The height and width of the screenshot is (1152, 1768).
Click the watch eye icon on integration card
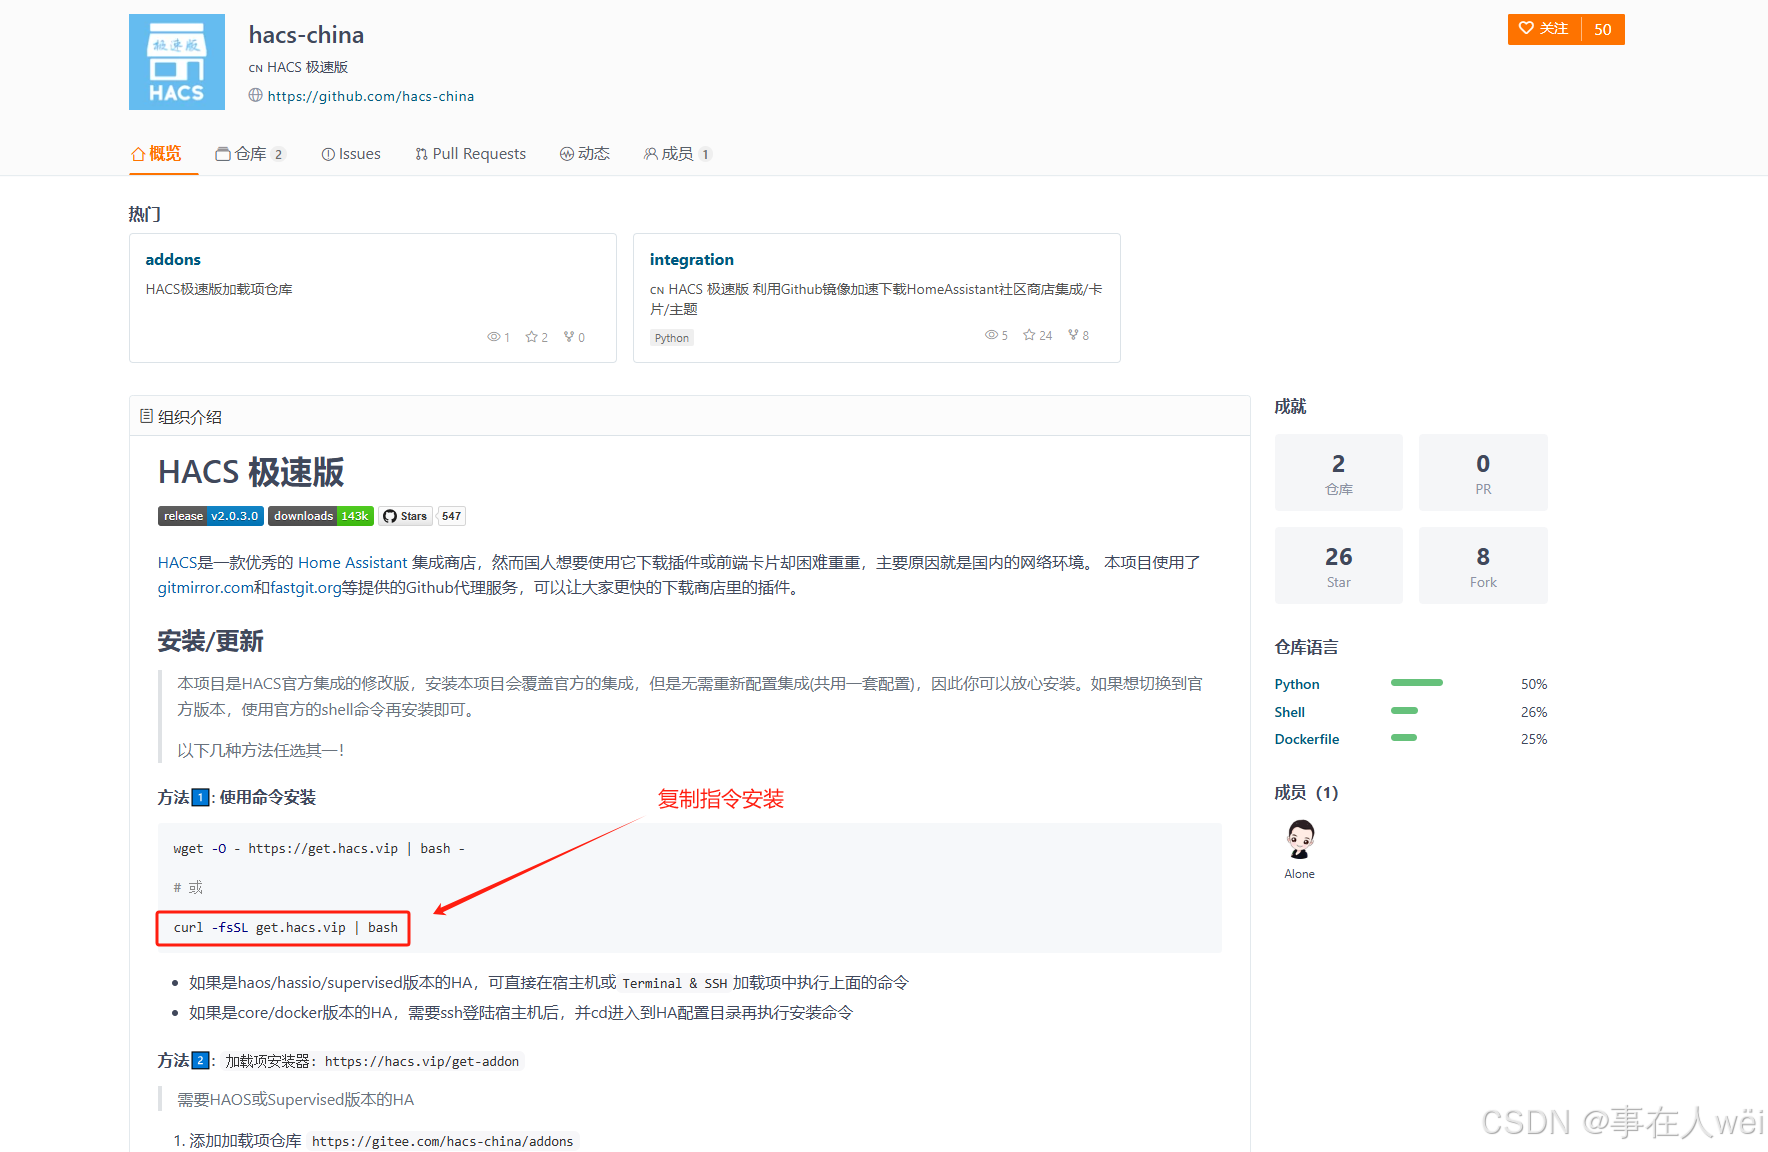point(991,335)
